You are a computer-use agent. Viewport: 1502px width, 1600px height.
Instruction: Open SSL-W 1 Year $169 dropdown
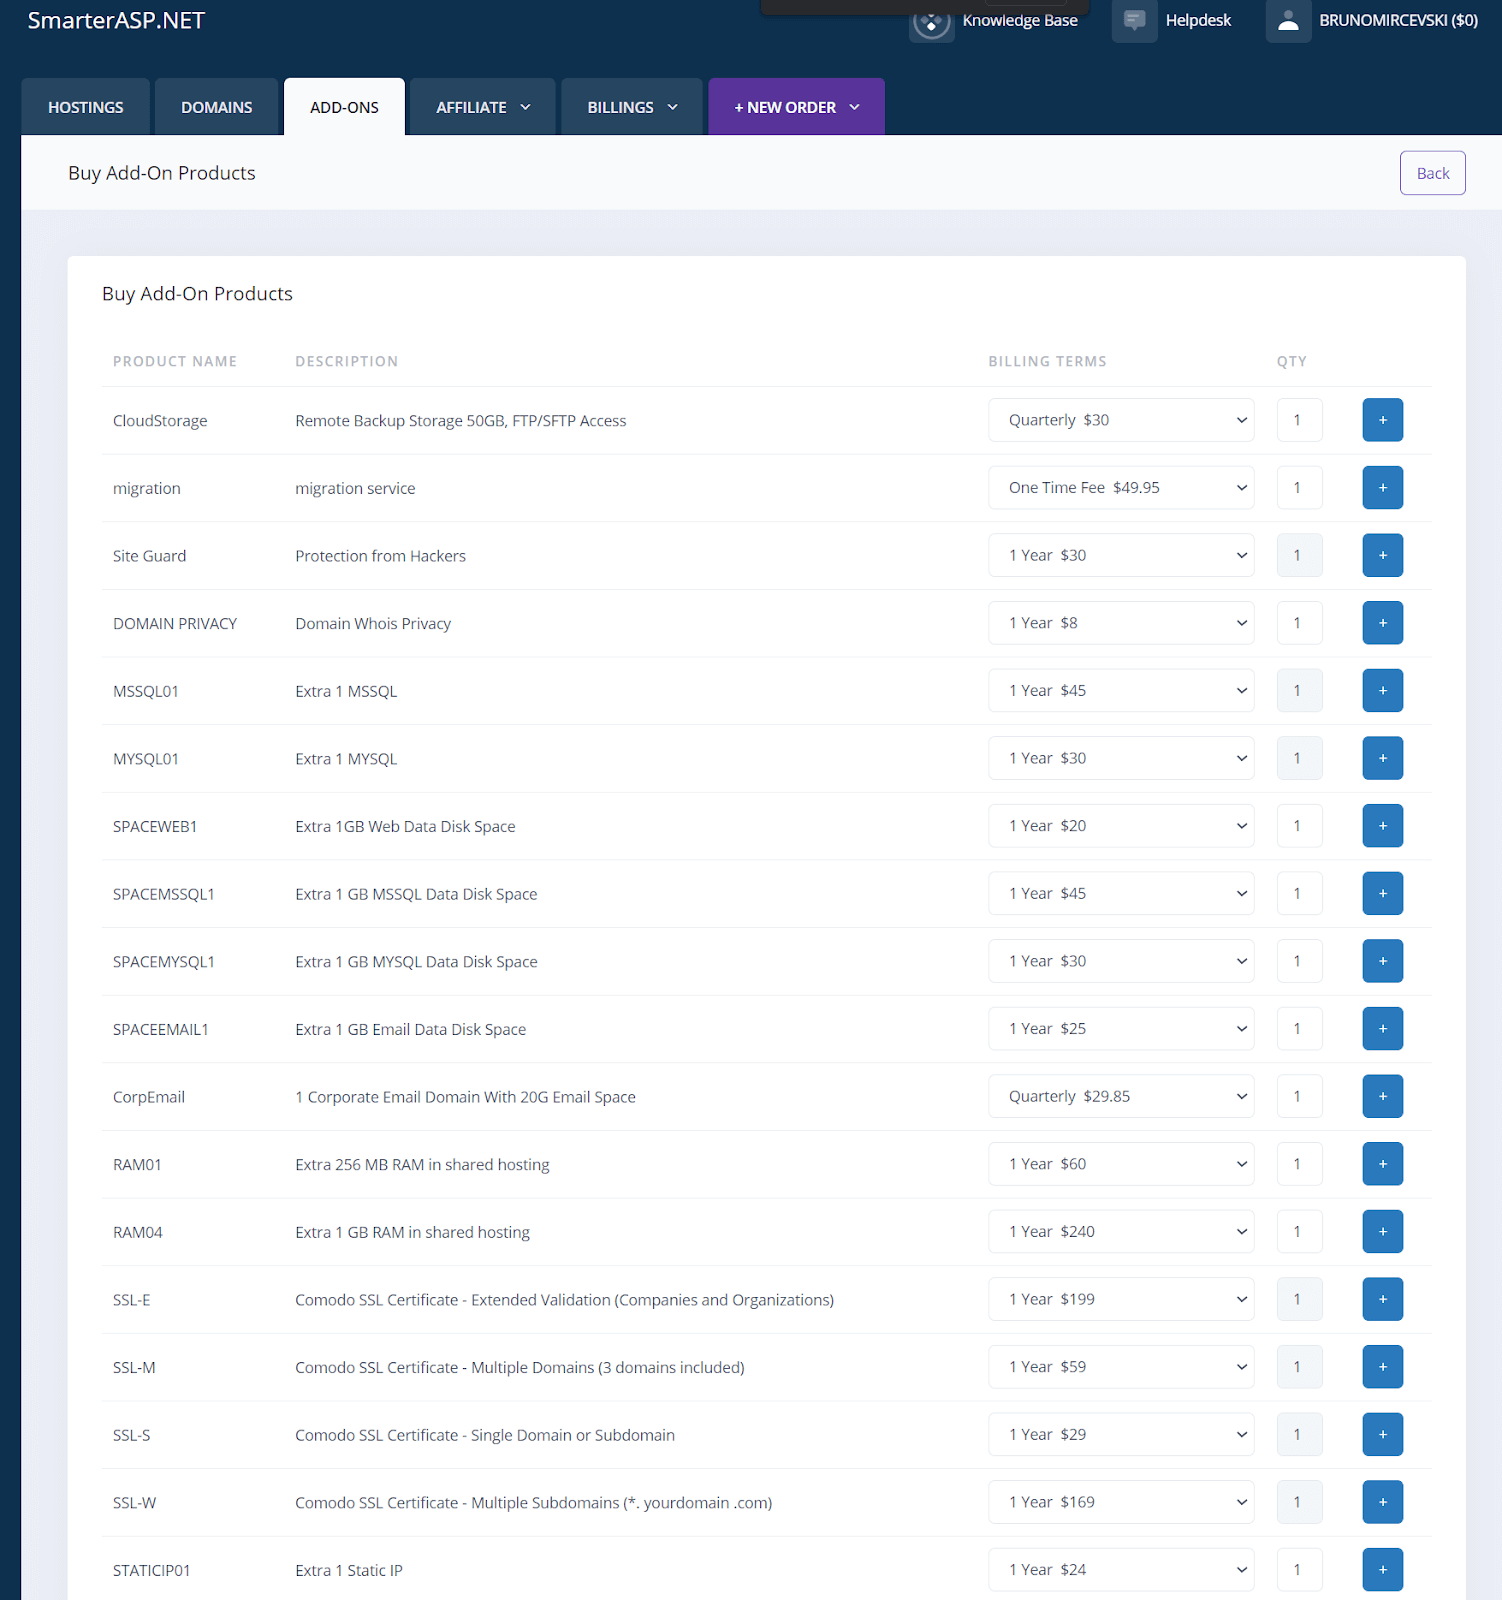point(1121,1503)
